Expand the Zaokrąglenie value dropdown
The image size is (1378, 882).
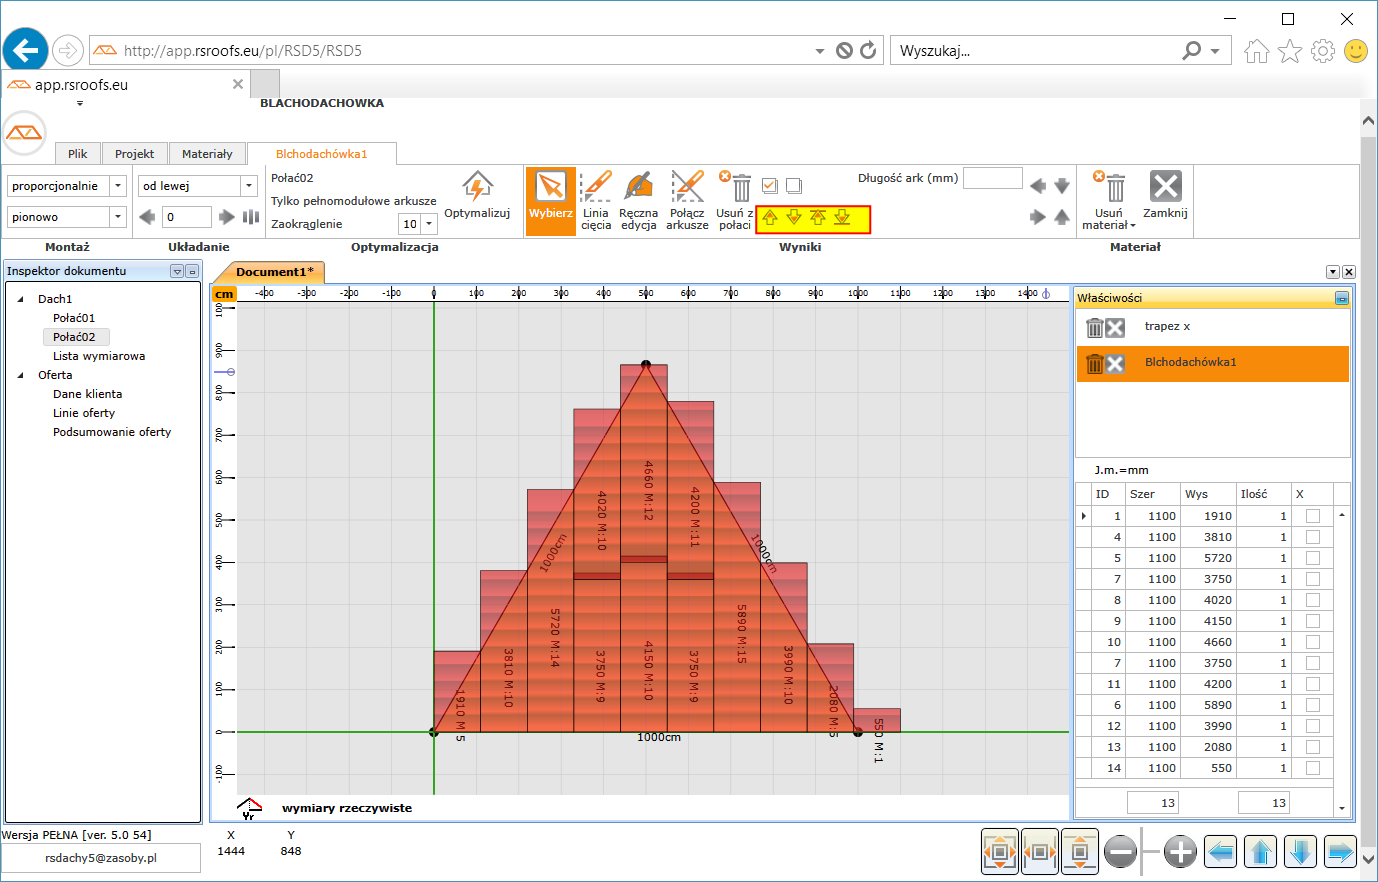[429, 224]
